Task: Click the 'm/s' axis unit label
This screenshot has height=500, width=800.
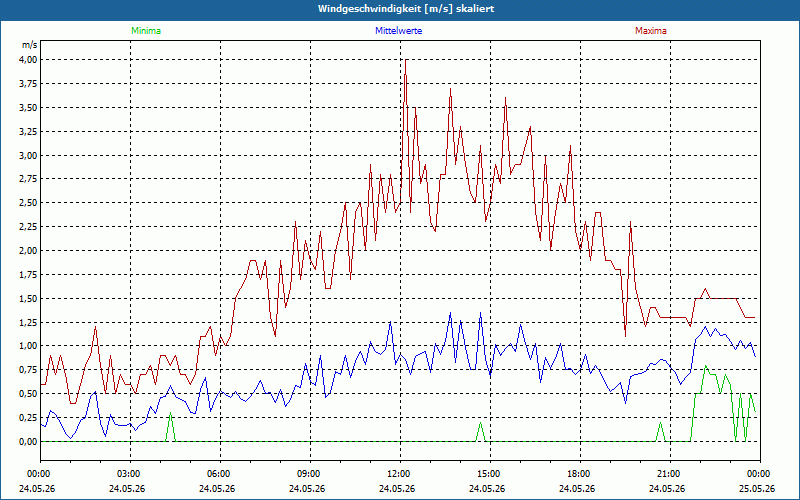Action: pos(29,45)
